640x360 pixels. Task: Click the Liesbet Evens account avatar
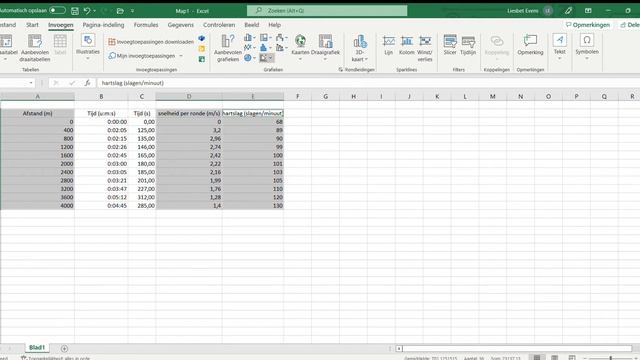click(x=548, y=11)
